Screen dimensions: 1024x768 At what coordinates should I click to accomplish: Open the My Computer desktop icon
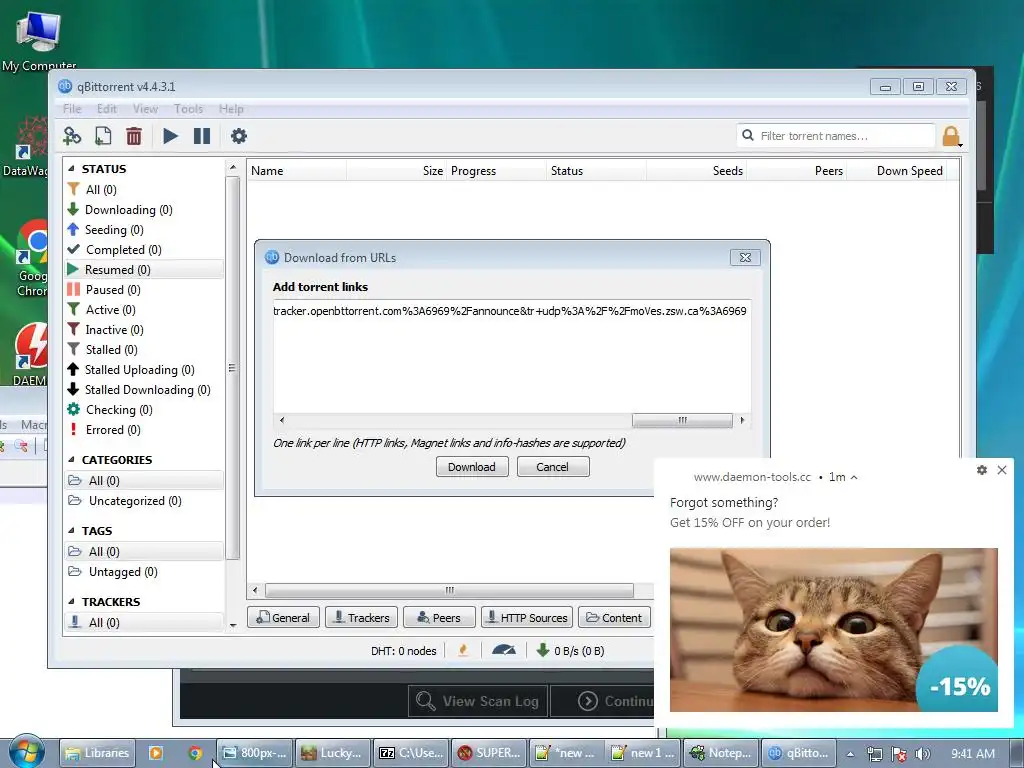click(39, 39)
